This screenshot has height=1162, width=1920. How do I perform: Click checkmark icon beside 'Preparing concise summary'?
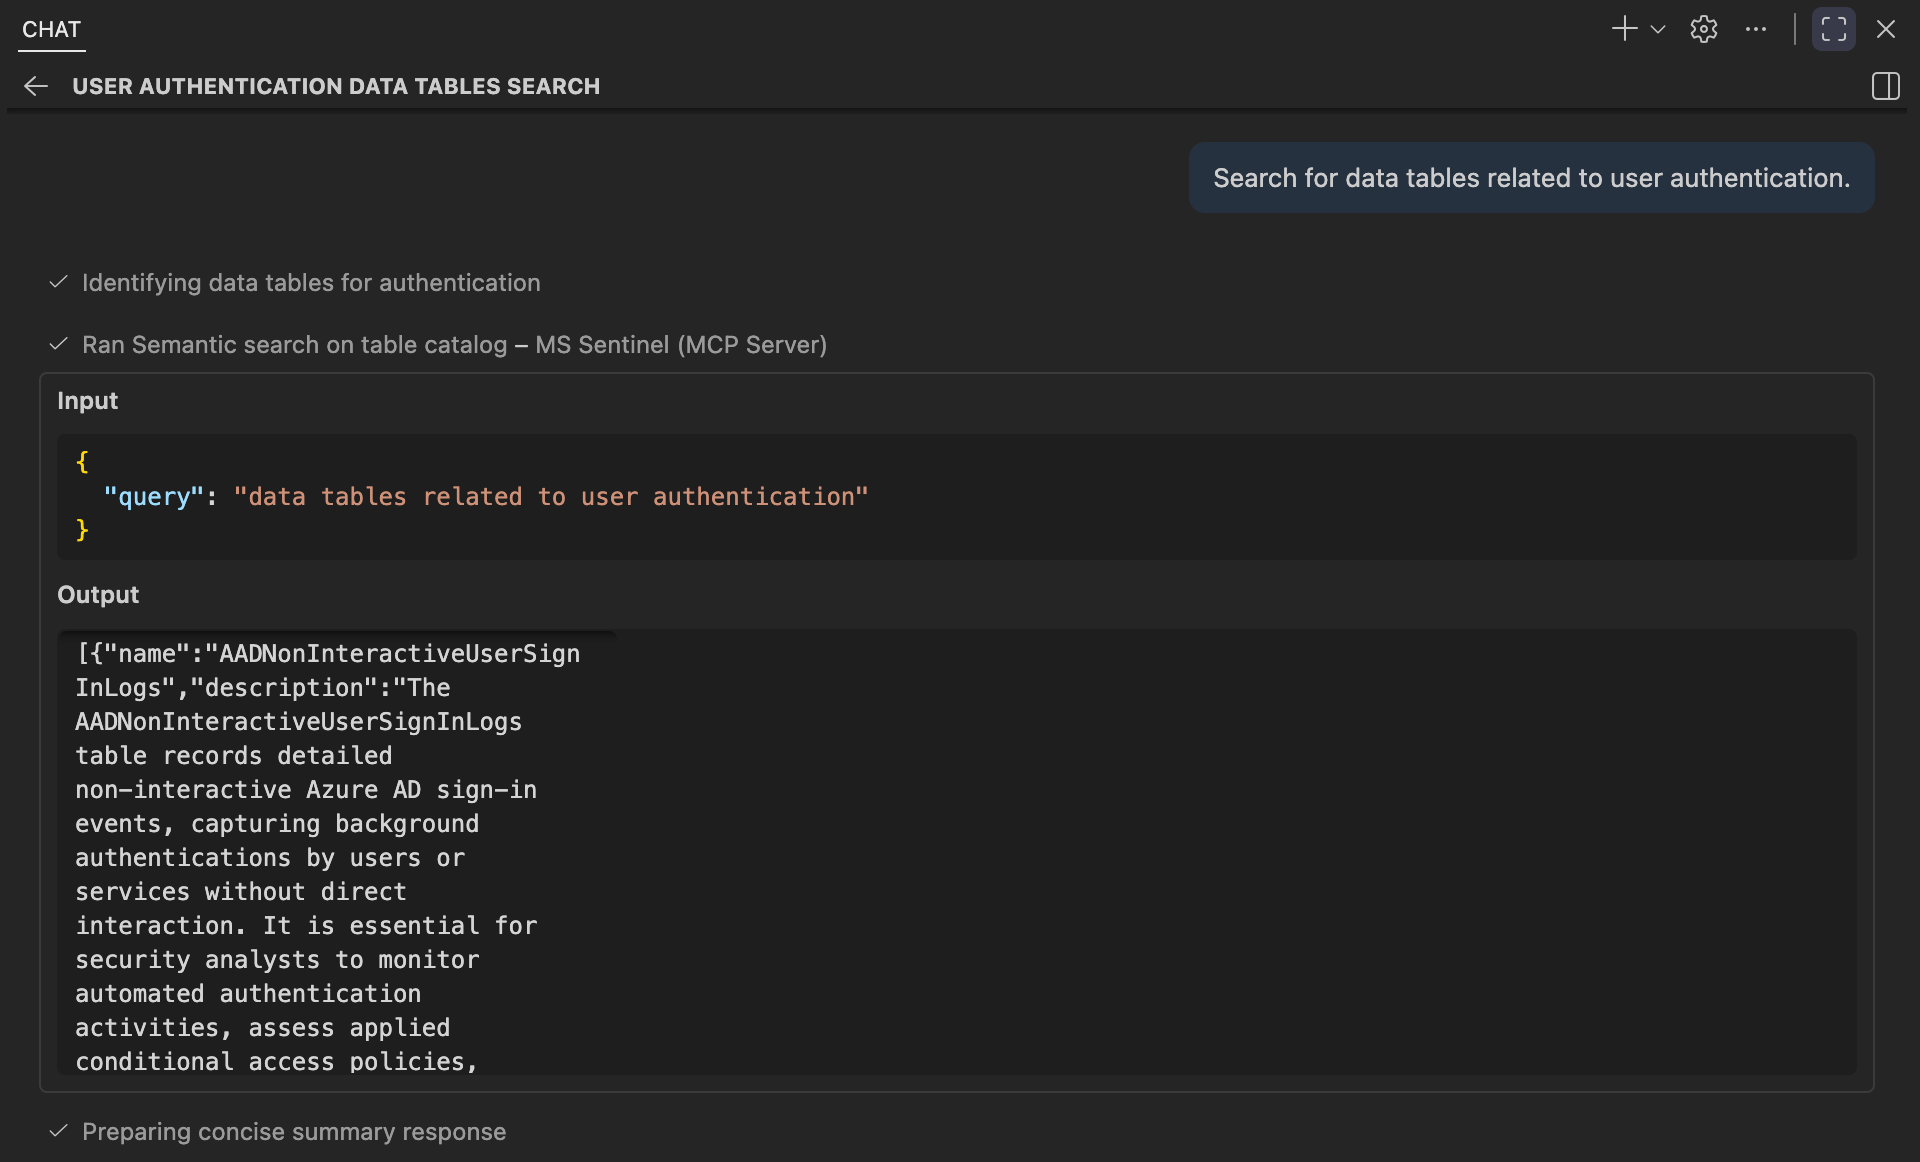(59, 1132)
